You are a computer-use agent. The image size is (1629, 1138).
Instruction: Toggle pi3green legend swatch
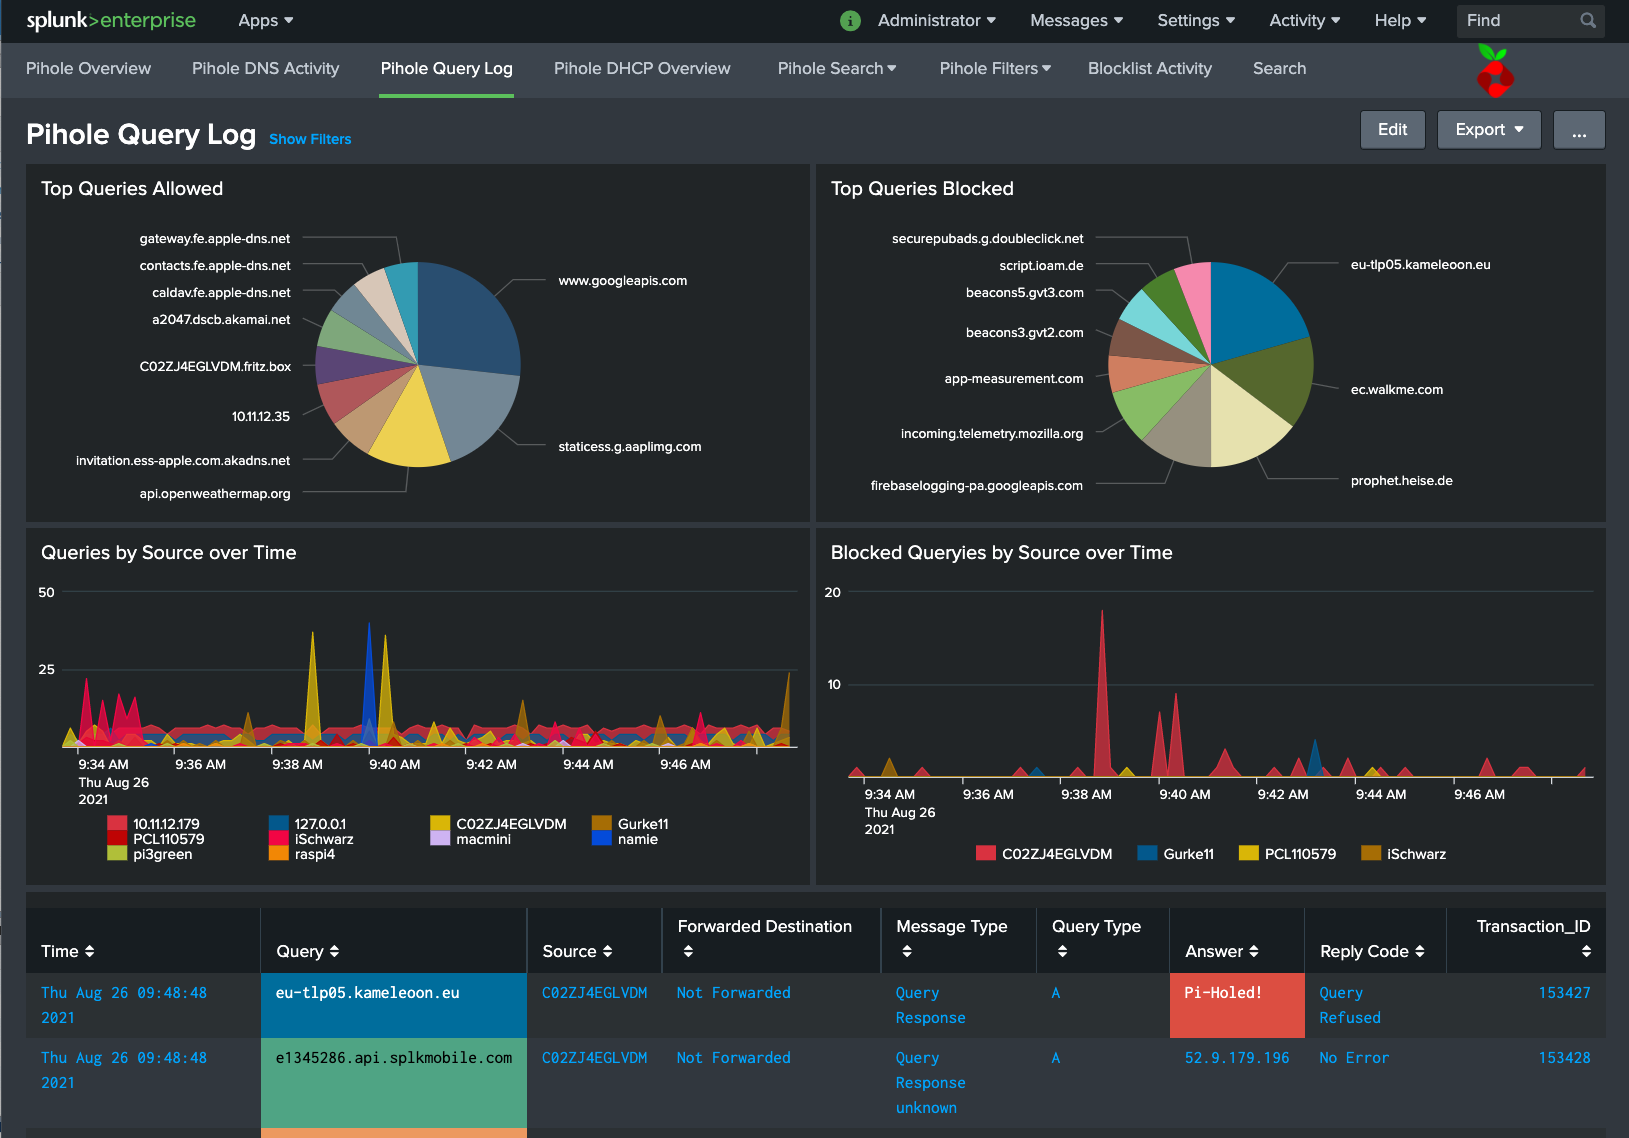(x=117, y=854)
